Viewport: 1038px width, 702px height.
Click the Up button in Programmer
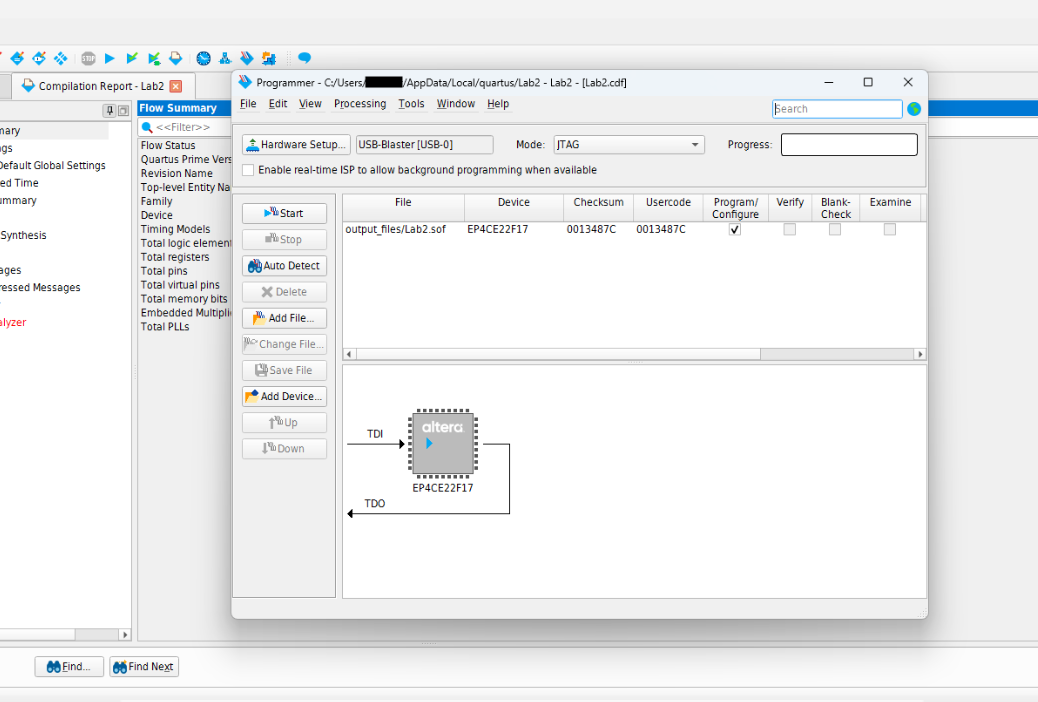click(x=284, y=423)
